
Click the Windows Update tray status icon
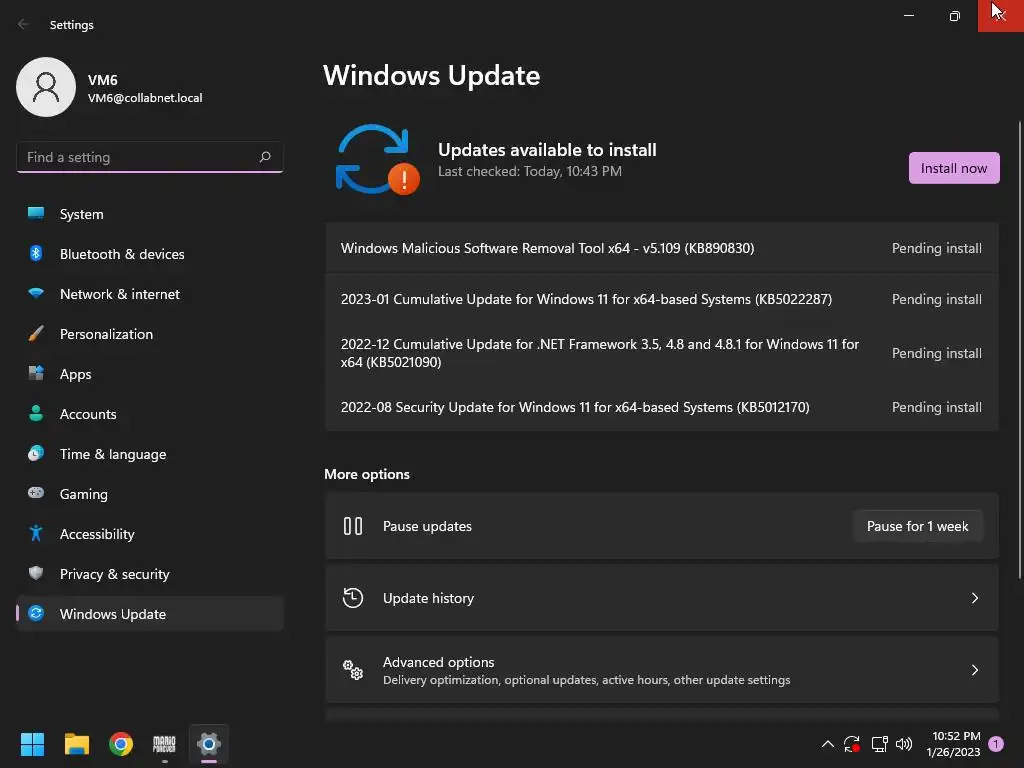[852, 743]
